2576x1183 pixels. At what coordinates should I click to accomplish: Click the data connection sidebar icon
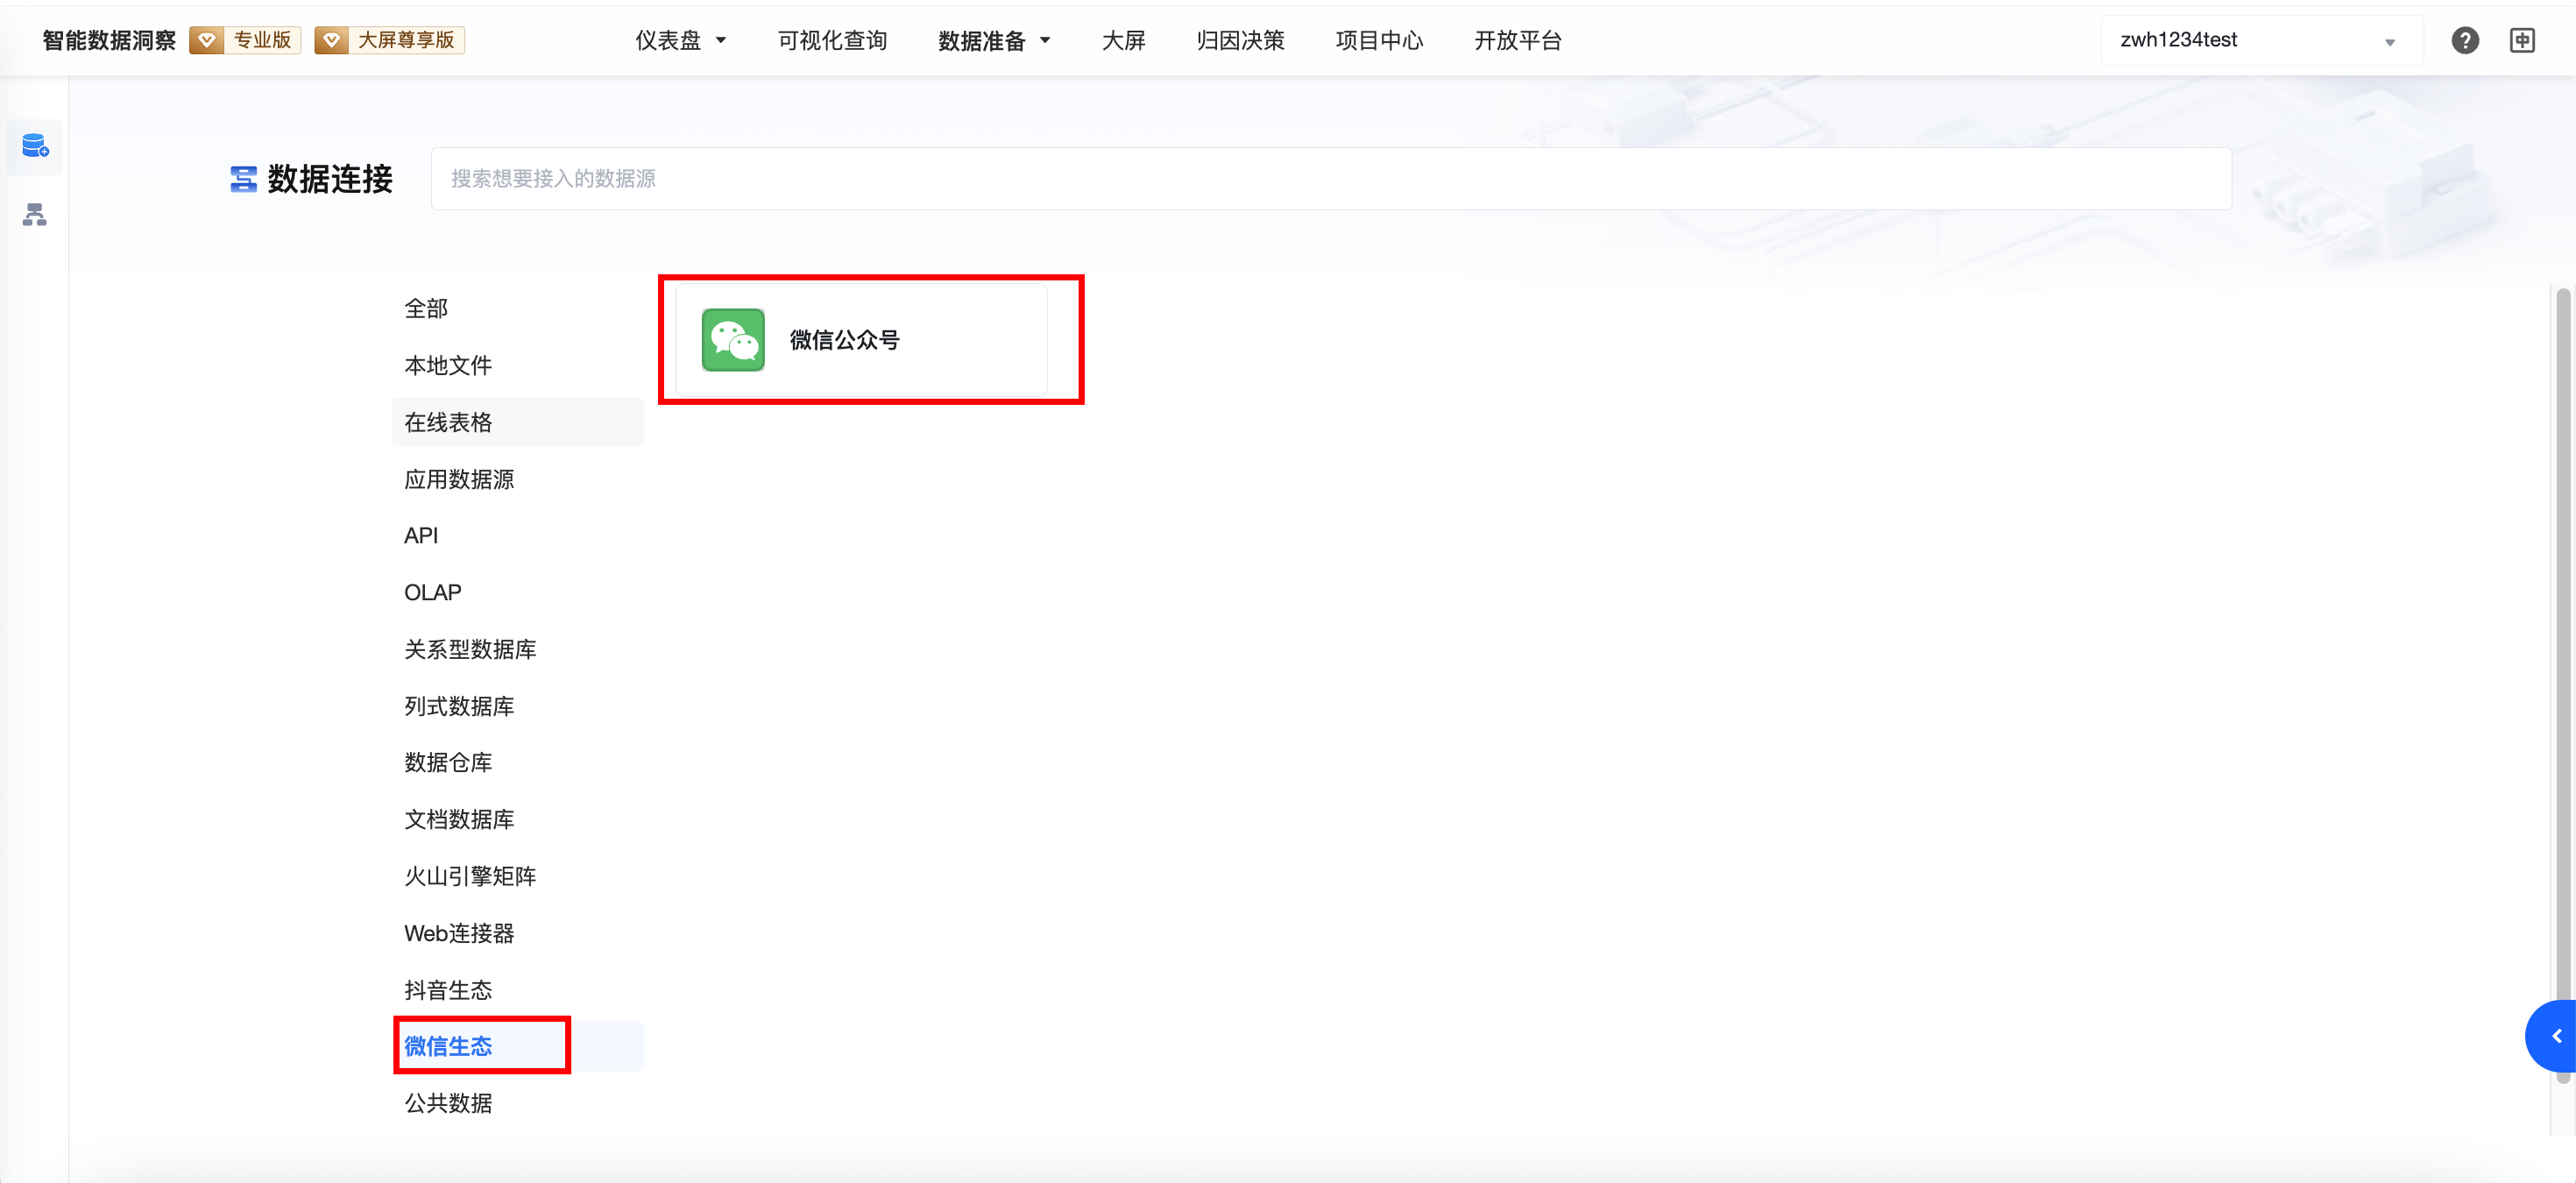[35, 147]
